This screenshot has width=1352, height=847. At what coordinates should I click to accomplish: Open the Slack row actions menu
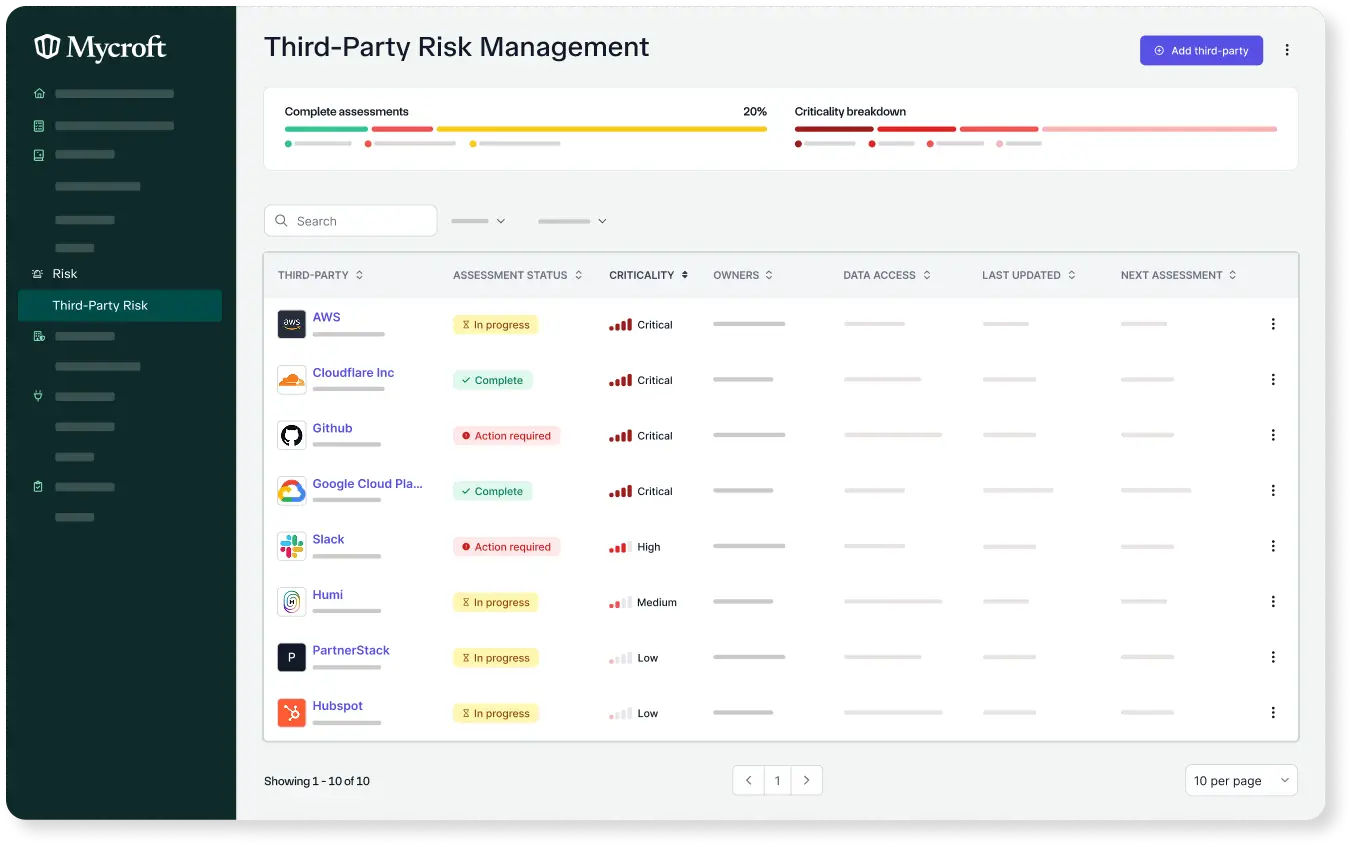click(1273, 546)
